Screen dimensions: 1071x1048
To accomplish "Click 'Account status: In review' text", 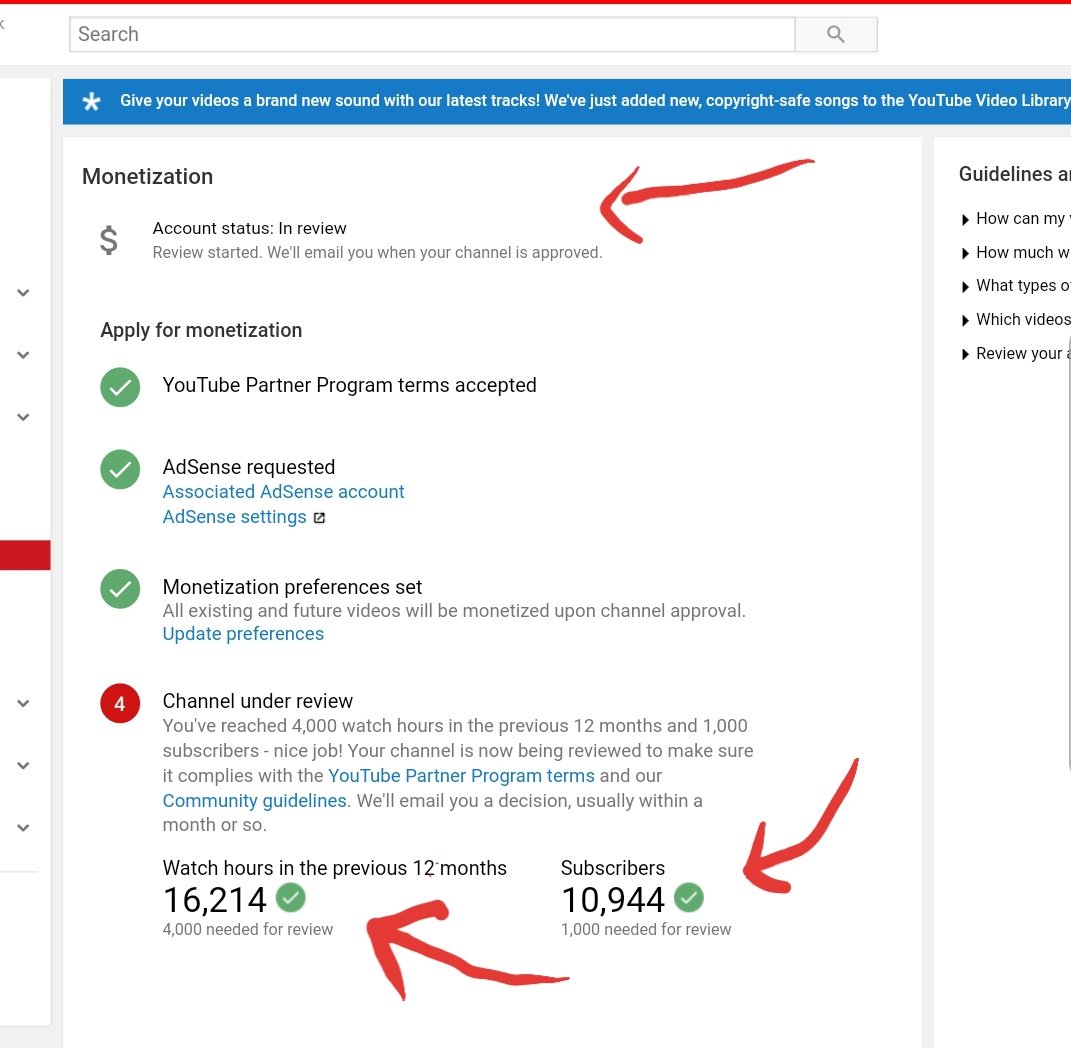I will [x=249, y=228].
